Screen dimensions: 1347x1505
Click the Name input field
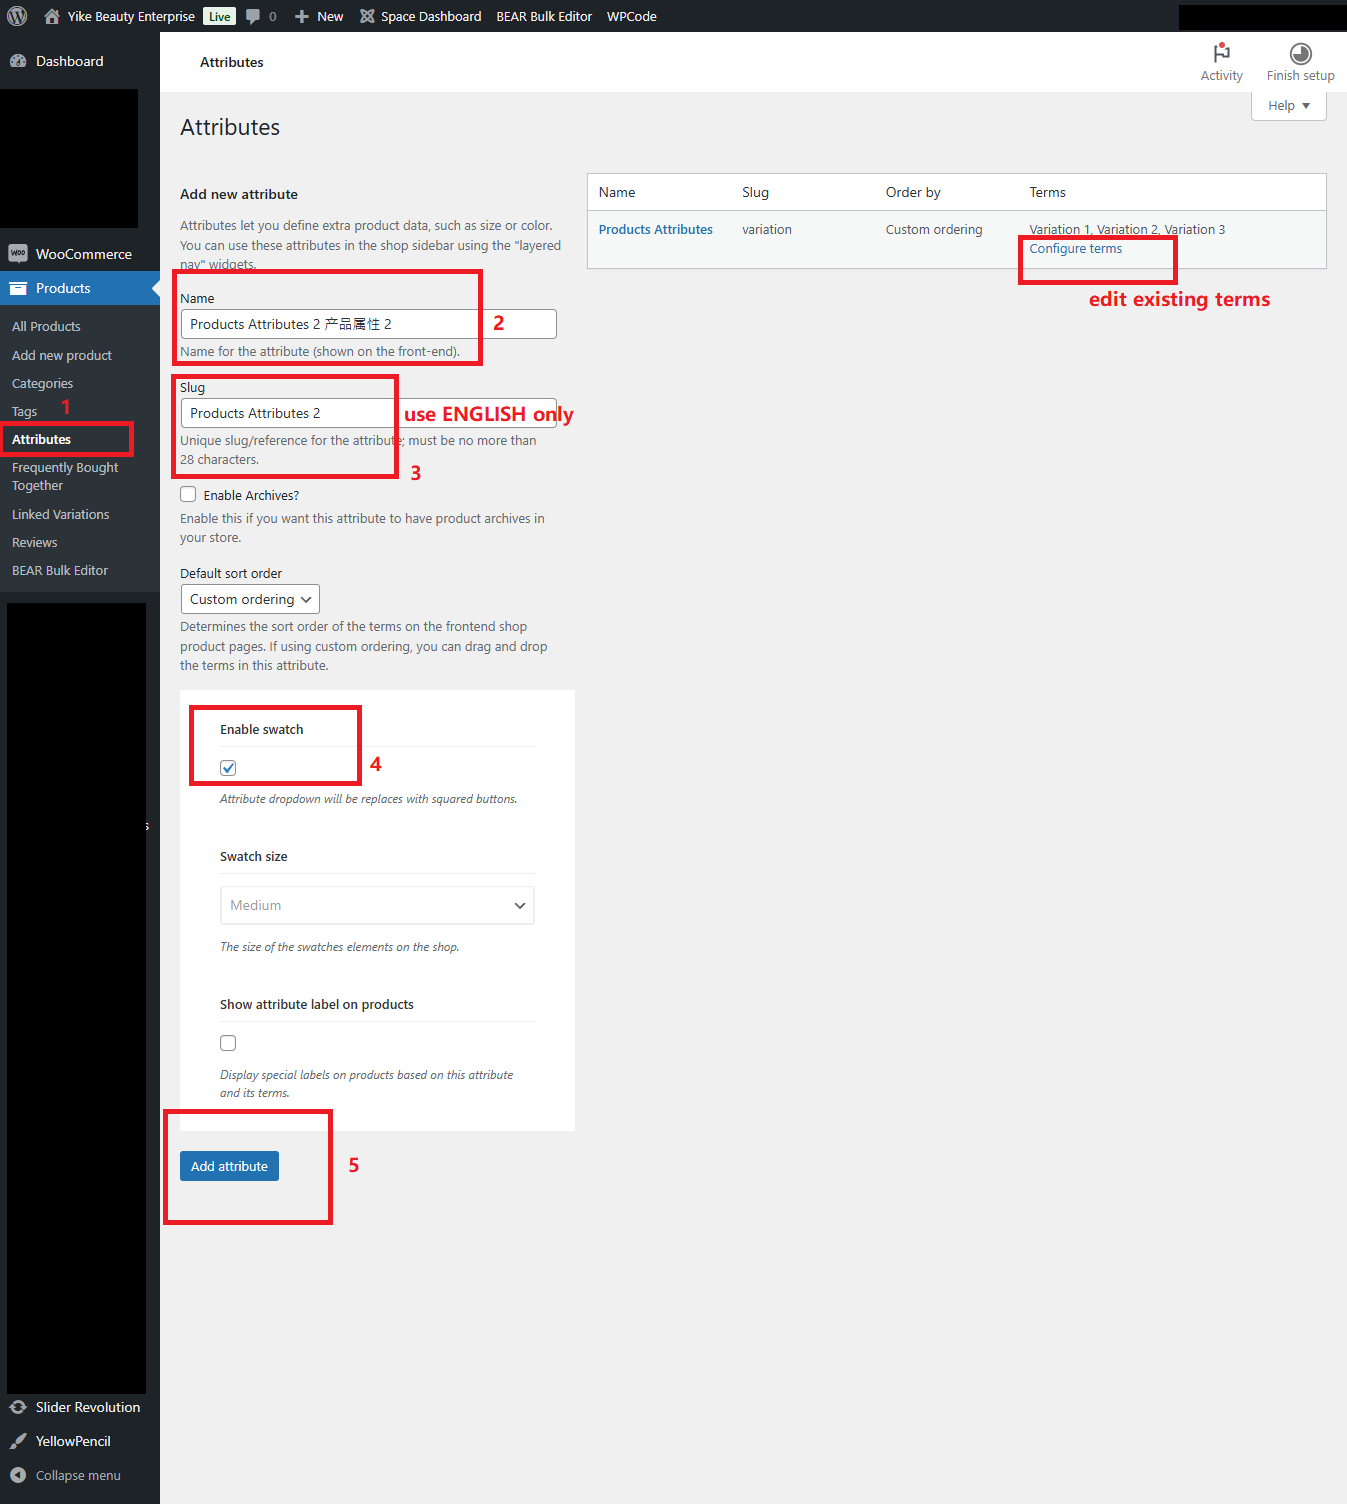[368, 324]
